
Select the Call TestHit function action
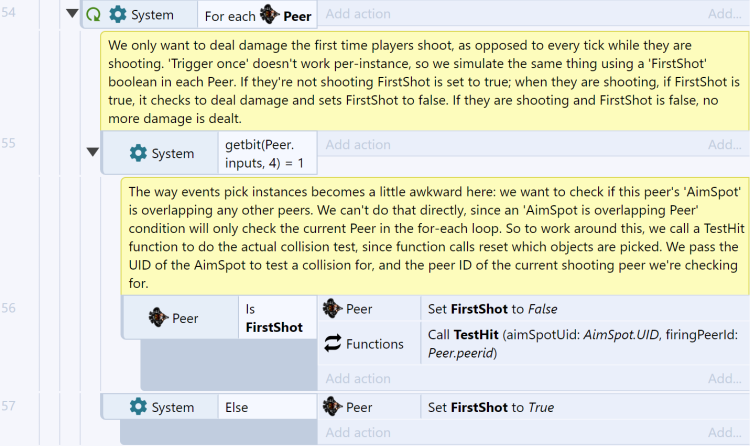[585, 344]
